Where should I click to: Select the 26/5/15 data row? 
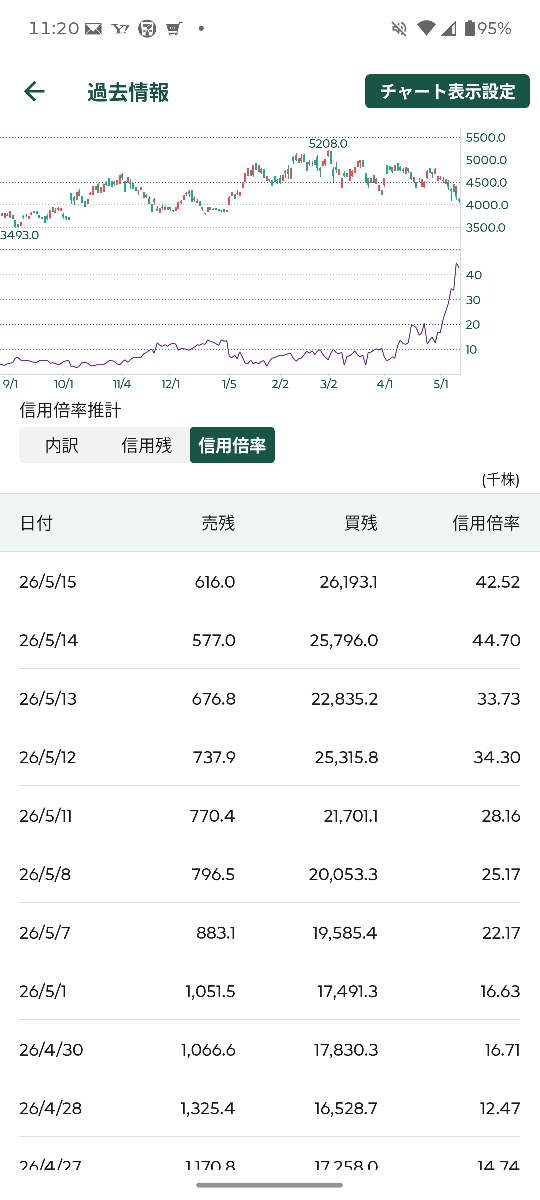pos(270,581)
